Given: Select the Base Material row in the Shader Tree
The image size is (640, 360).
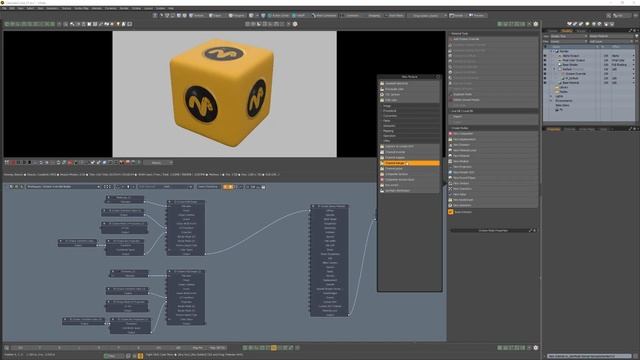Looking at the screenshot, I should pyautogui.click(x=589, y=82).
